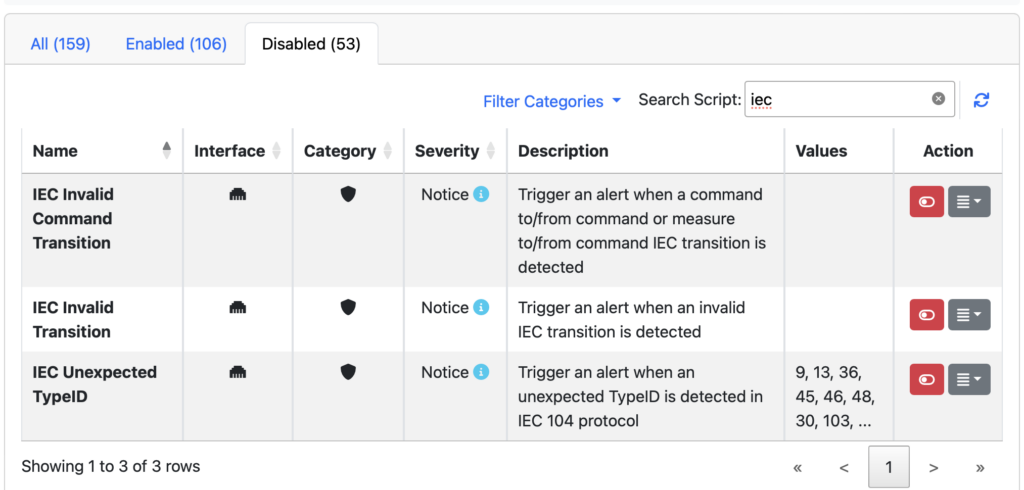Toggle the IEC Unexpected TypeID red switch
Screen dimensions: 1024x490
927,380
